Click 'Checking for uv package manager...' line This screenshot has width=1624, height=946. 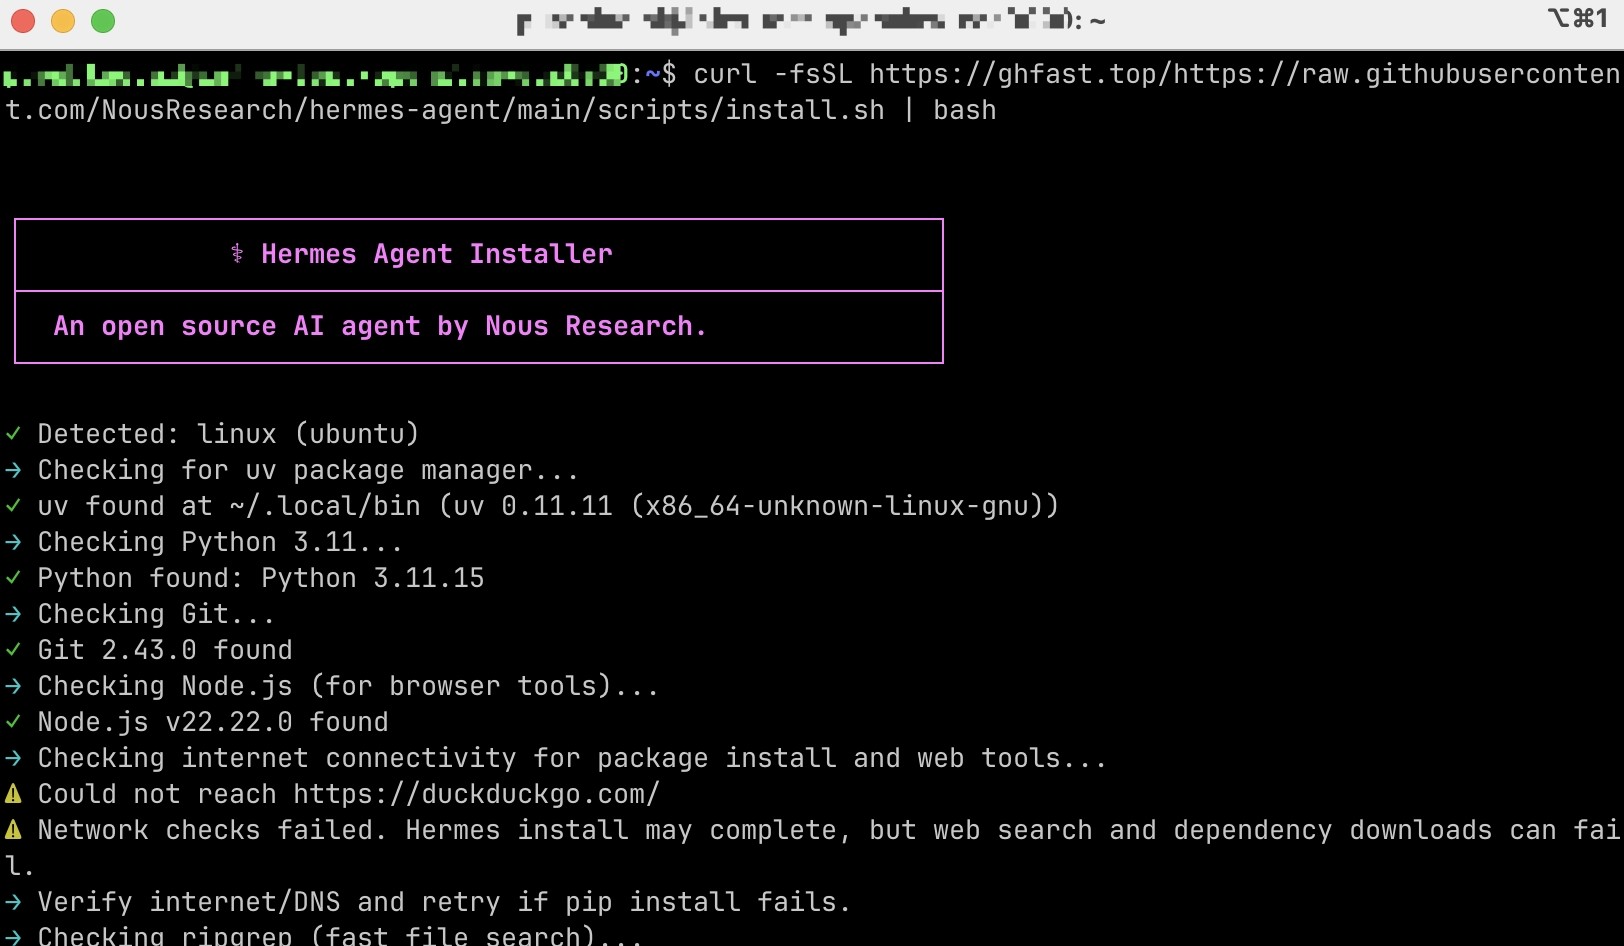click(308, 470)
